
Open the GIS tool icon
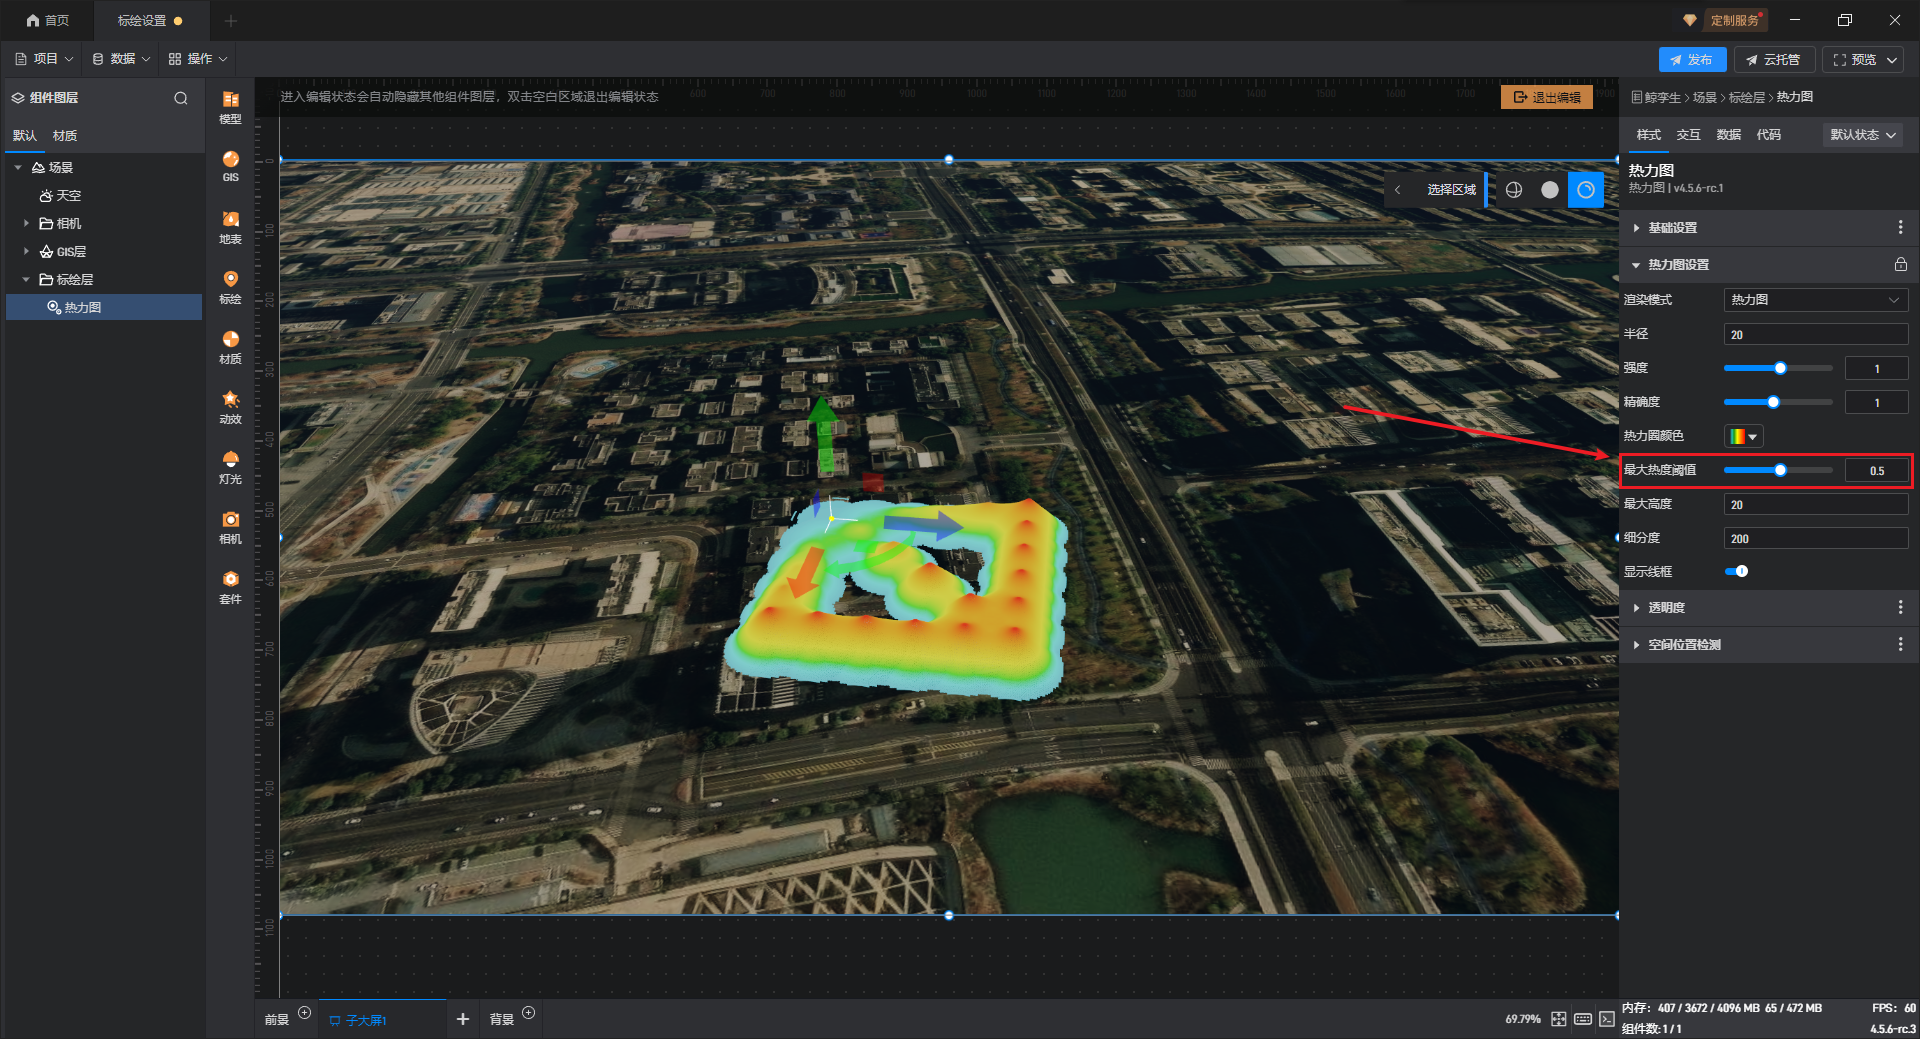click(230, 166)
